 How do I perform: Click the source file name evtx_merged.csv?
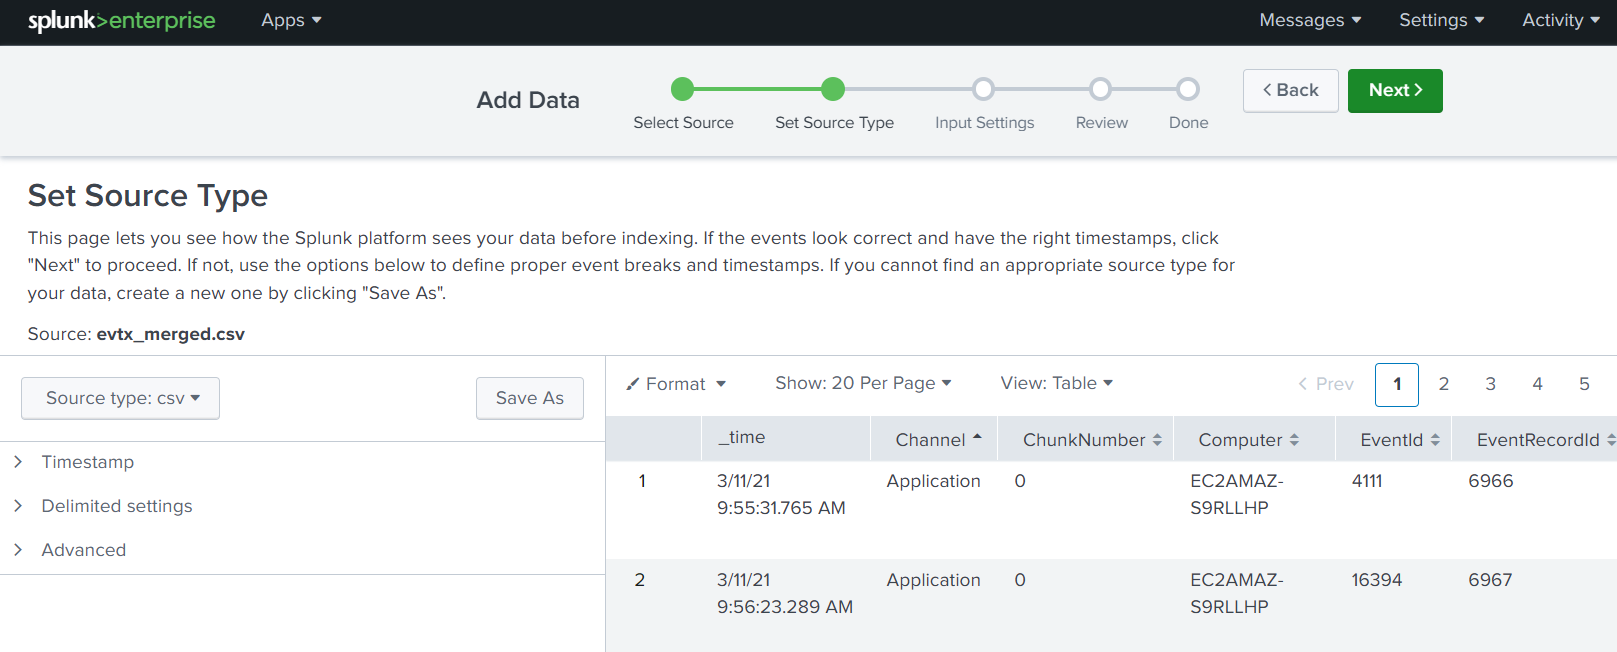point(171,334)
